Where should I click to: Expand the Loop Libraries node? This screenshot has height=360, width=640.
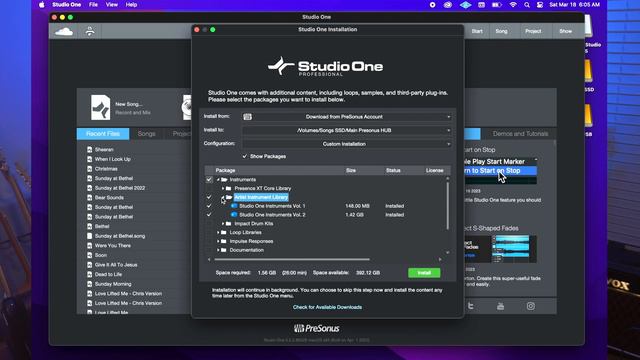point(218,233)
